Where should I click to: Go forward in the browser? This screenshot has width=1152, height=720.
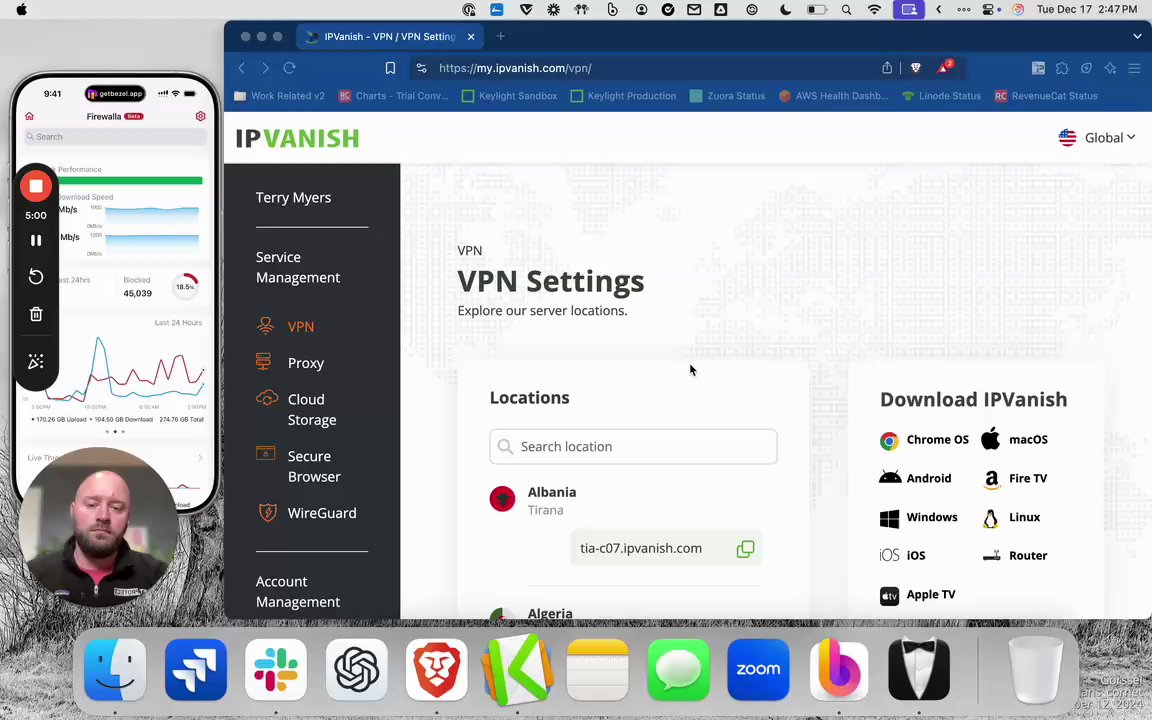pyautogui.click(x=265, y=68)
